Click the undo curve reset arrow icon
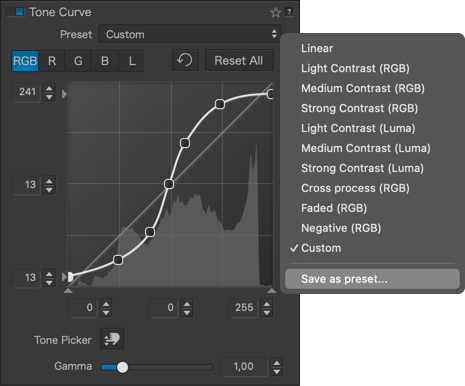Screen dimensions: 465x386 point(185,60)
